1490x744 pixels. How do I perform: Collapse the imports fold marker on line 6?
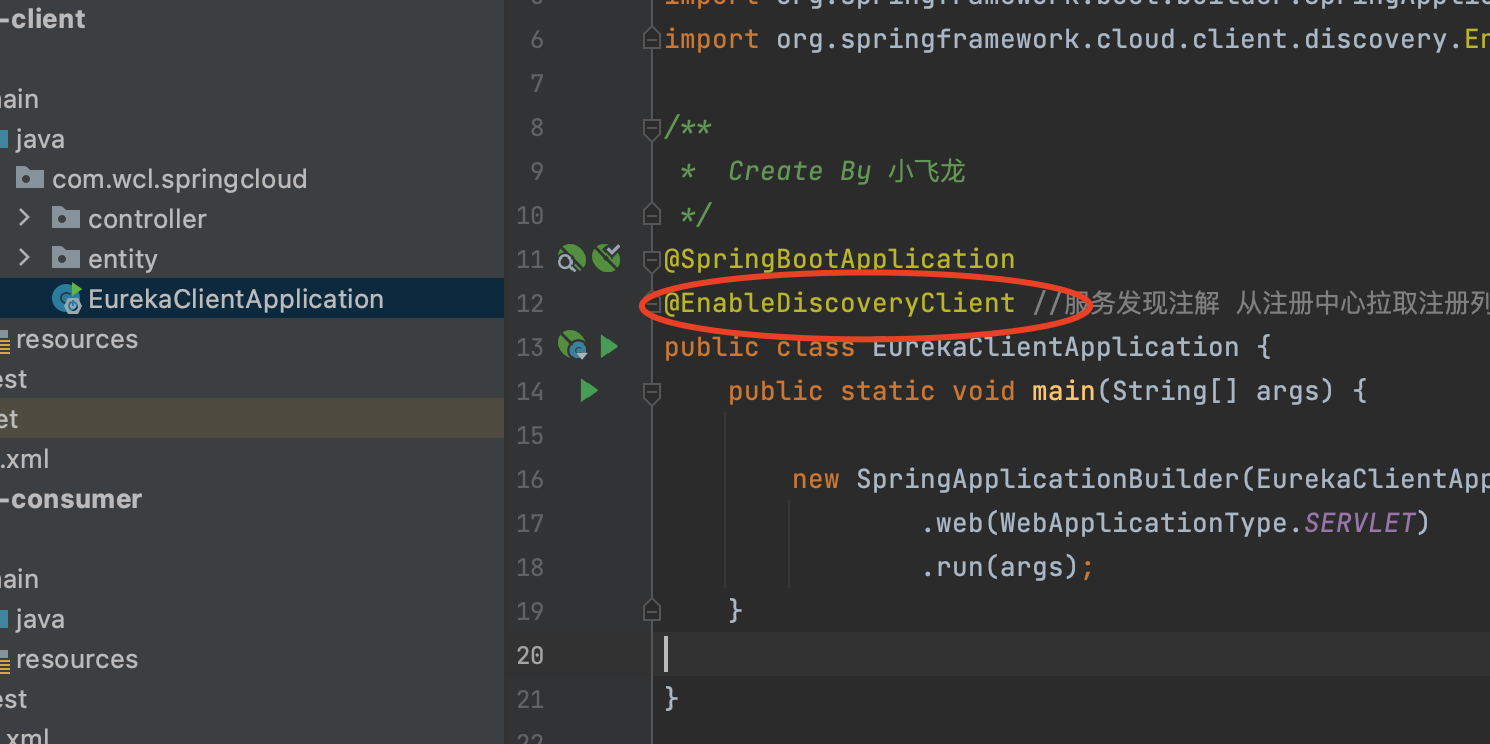click(x=652, y=39)
